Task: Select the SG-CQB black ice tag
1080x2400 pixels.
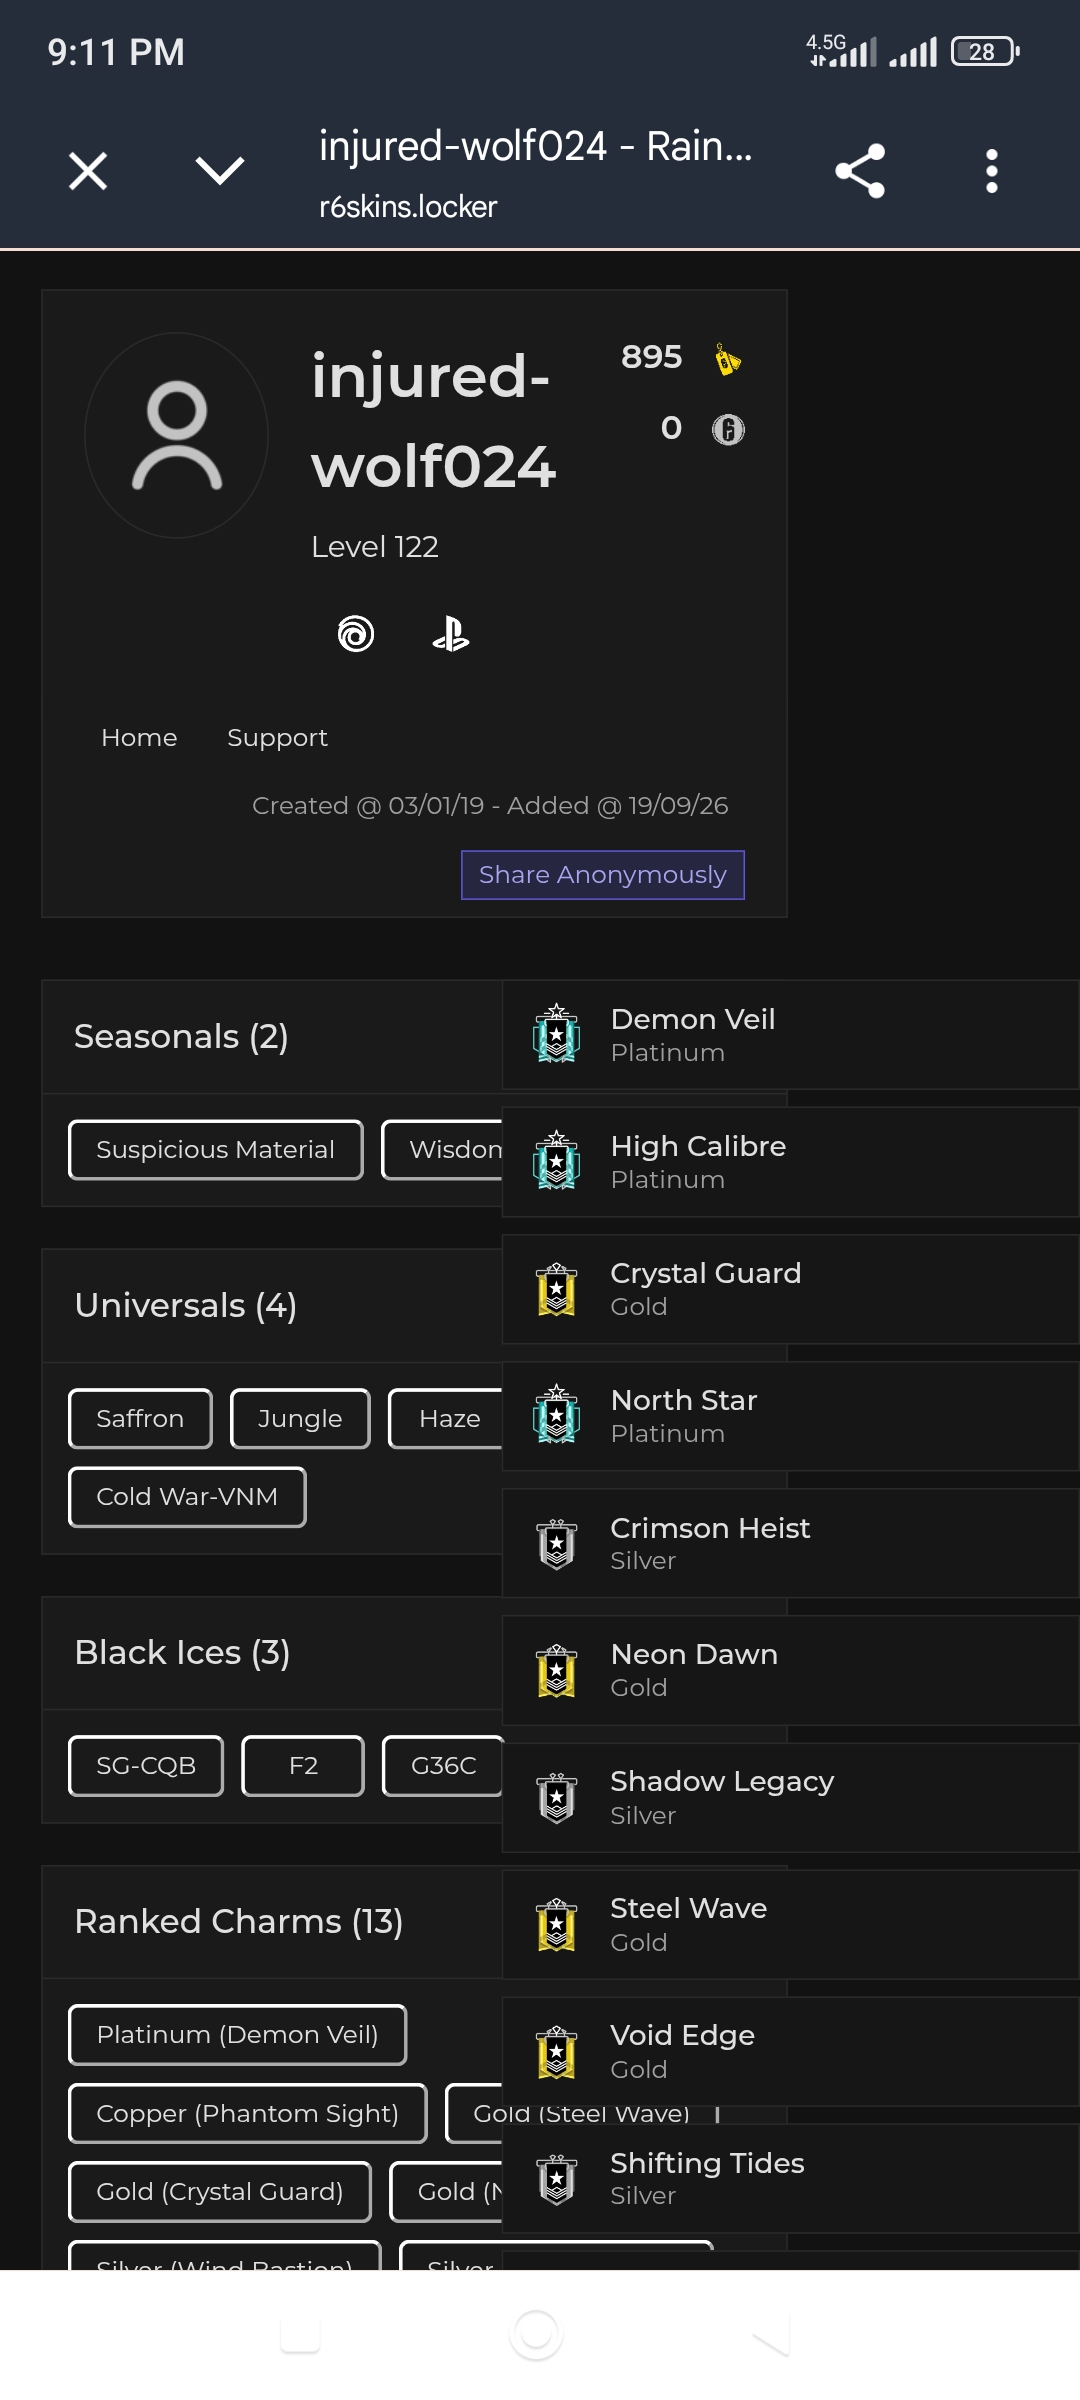Action: [146, 1766]
